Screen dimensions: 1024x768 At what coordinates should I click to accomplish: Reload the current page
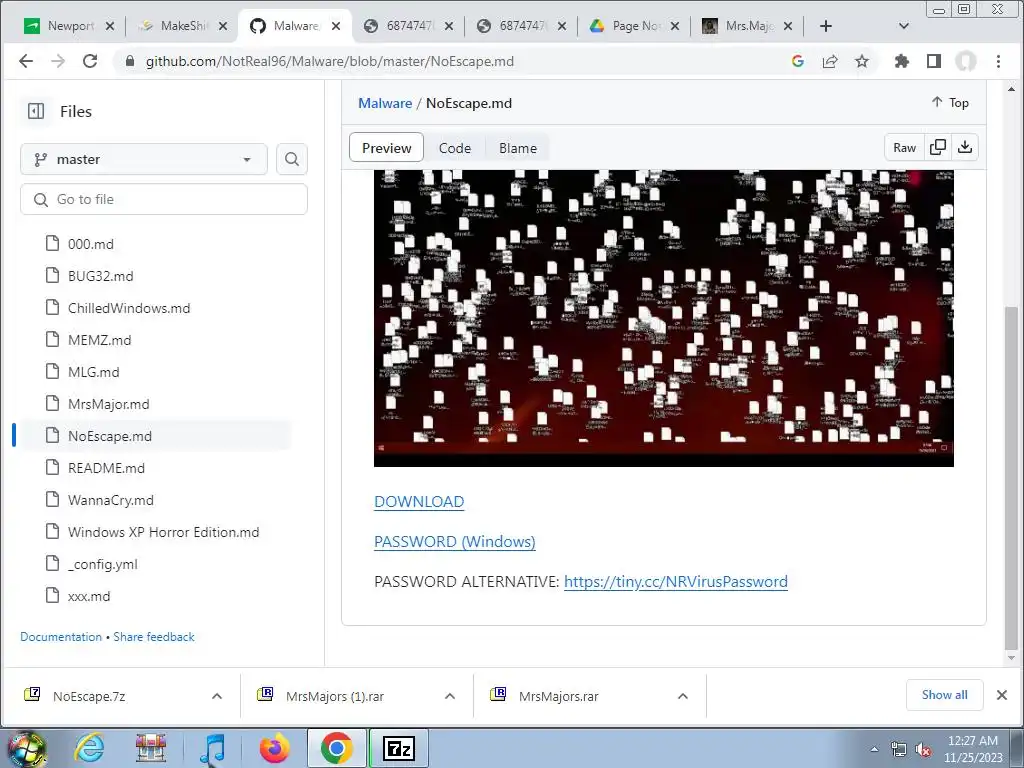(x=90, y=61)
